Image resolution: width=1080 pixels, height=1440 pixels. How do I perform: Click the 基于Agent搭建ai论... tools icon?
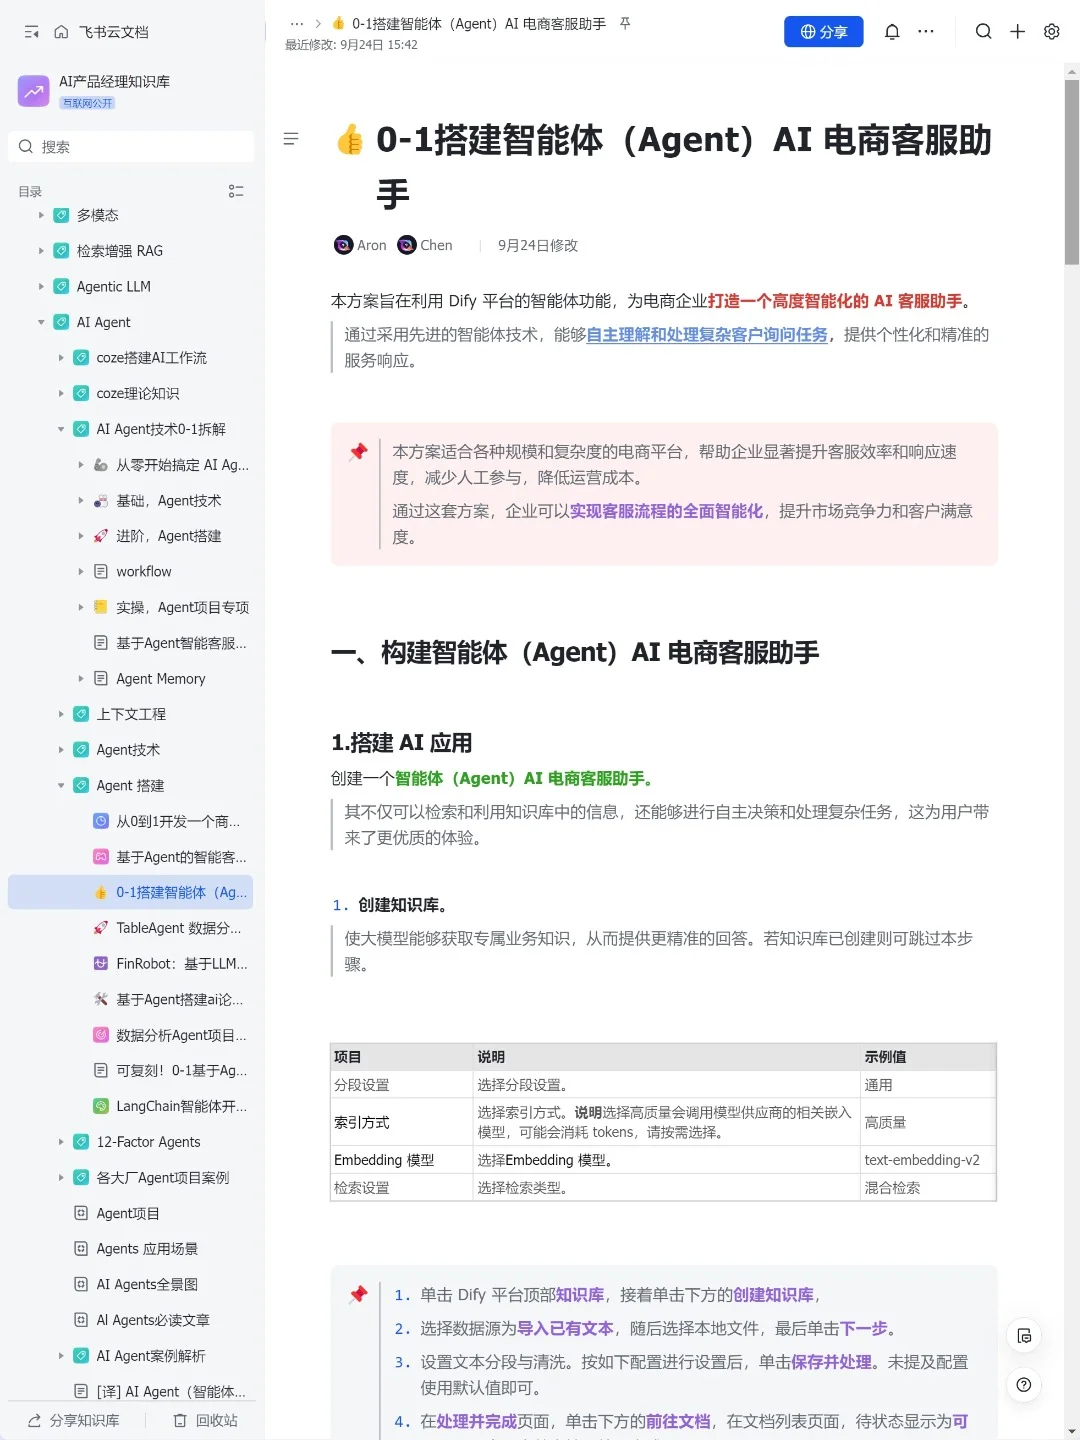pos(101,999)
